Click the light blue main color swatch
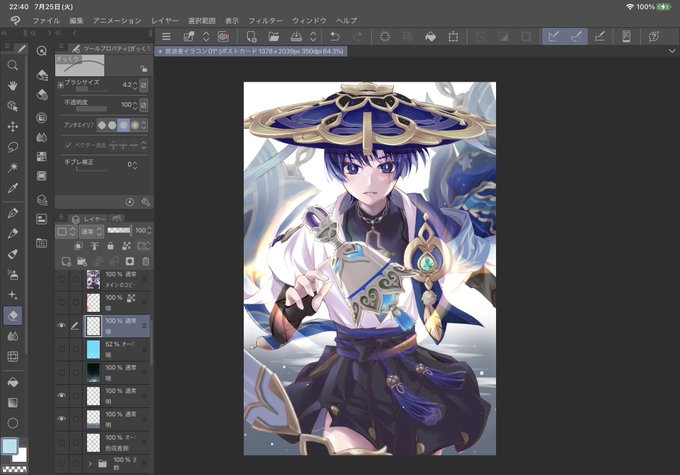The width and height of the screenshot is (680, 475). [x=10, y=446]
